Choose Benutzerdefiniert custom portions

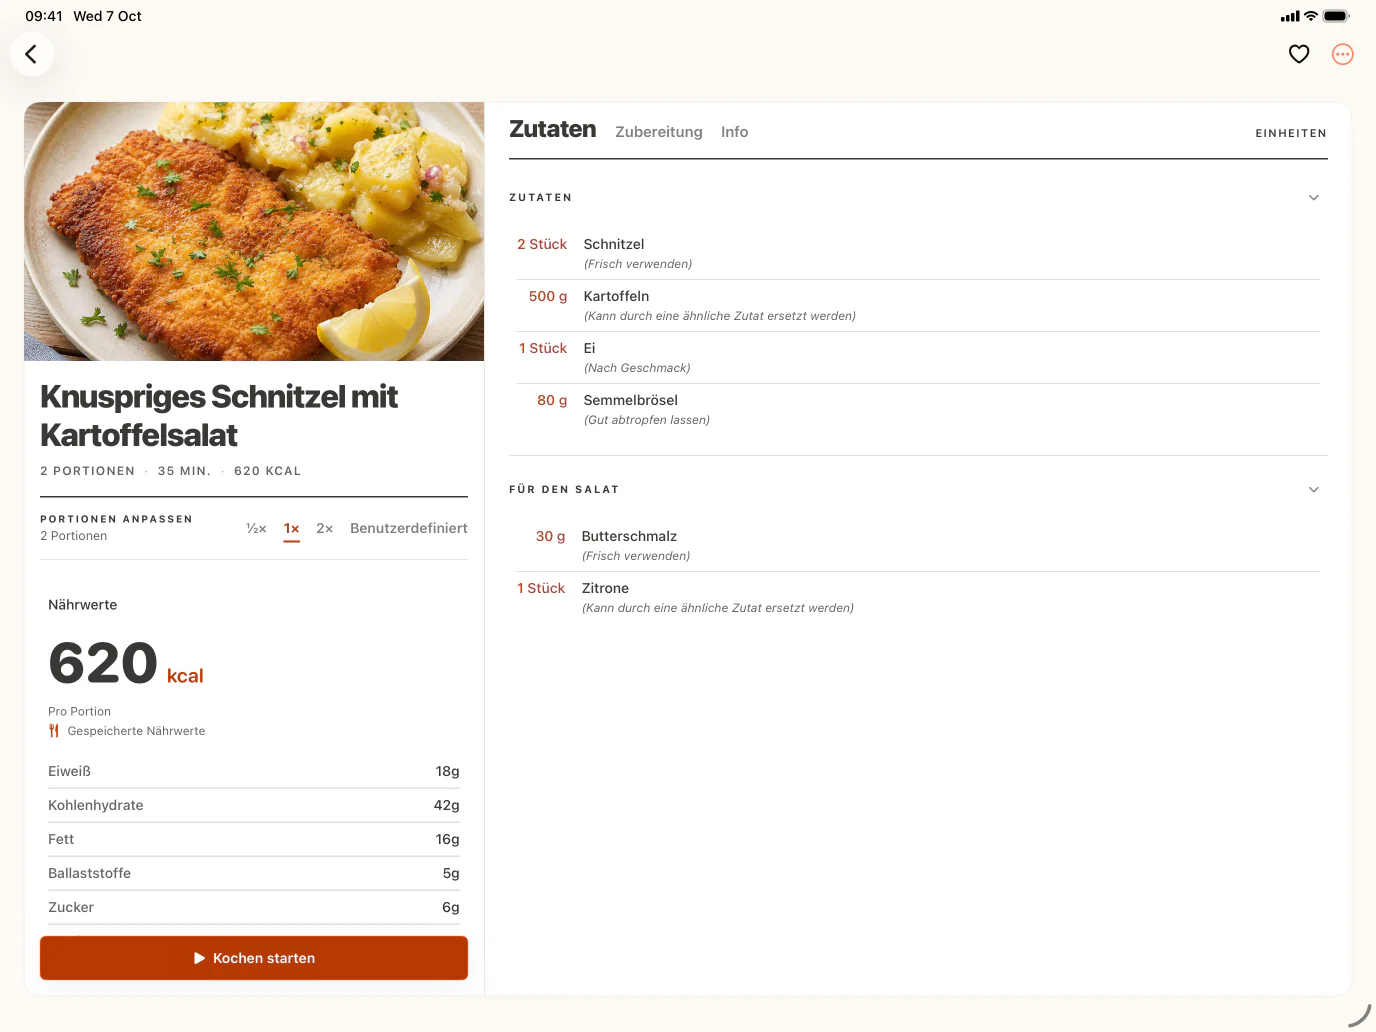point(409,528)
